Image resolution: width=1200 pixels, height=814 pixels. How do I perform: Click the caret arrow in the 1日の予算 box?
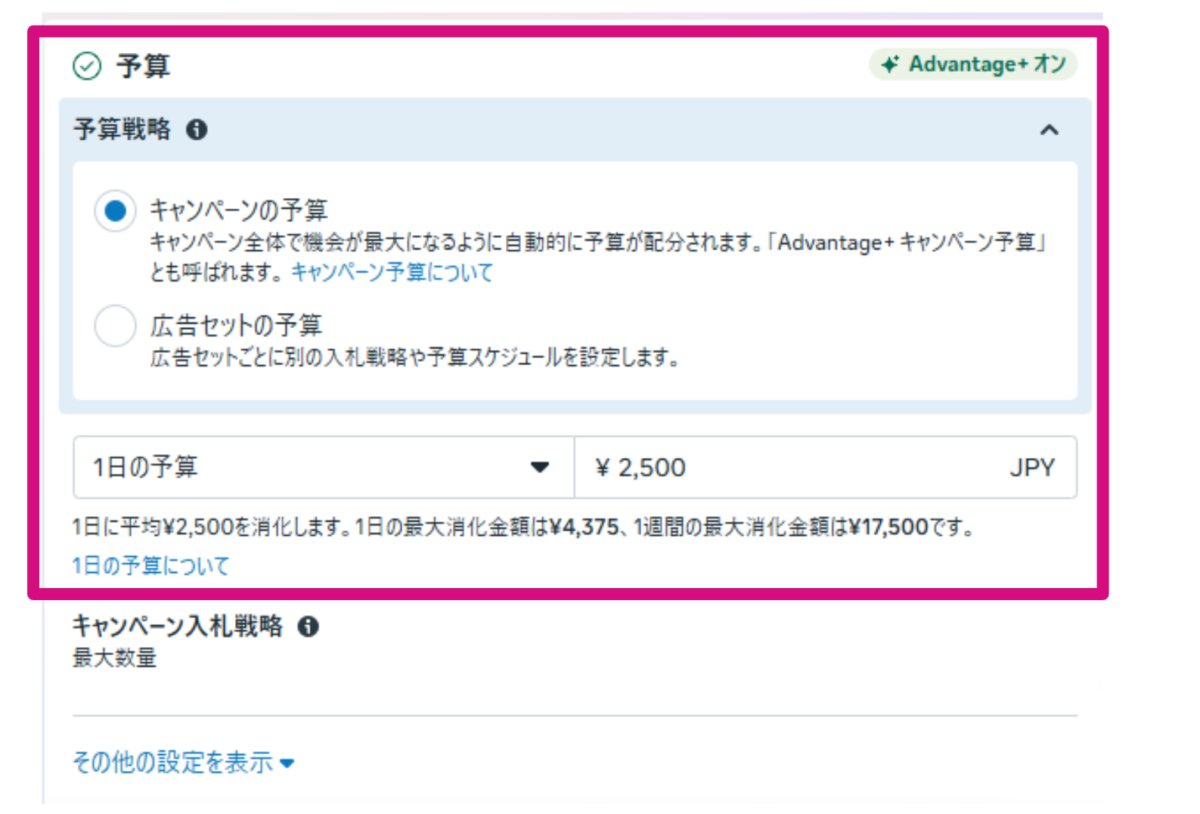[540, 467]
